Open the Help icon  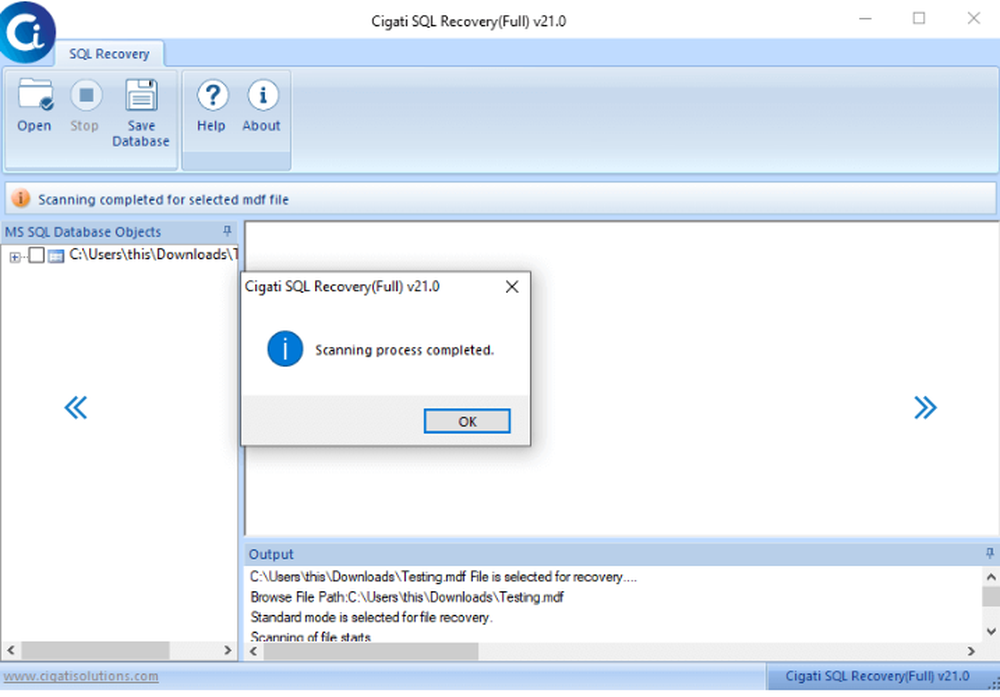pyautogui.click(x=212, y=96)
